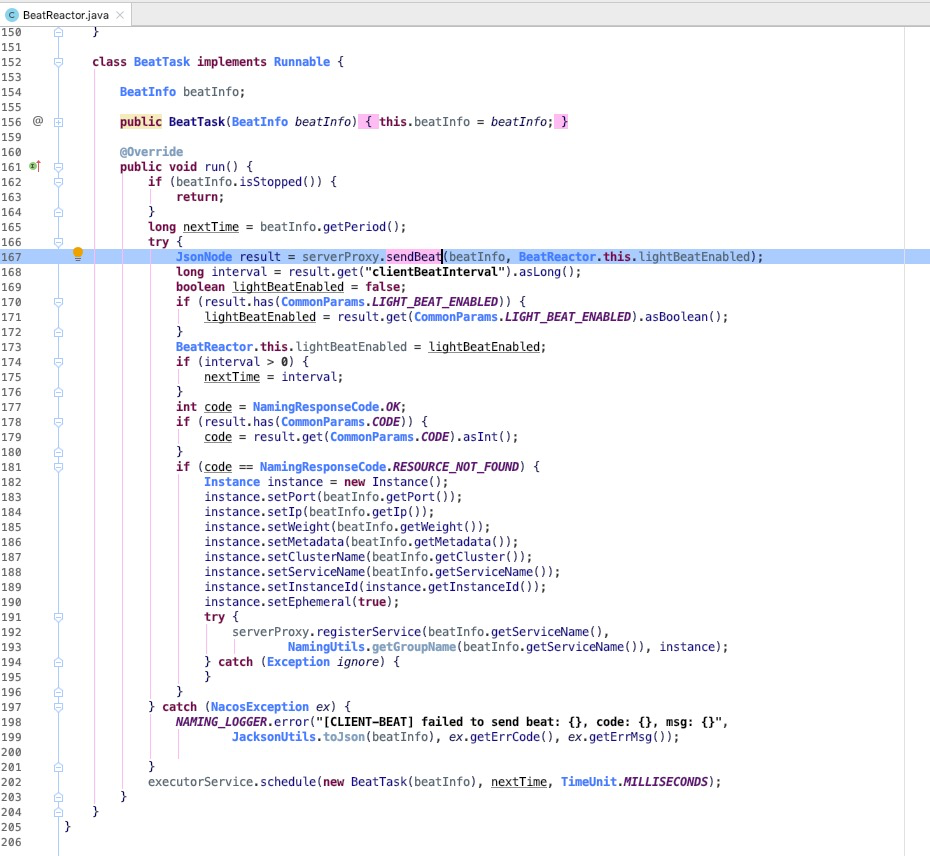930x856 pixels.
Task: Collapse the catch Exception fold on line 194
Action: (x=58, y=662)
